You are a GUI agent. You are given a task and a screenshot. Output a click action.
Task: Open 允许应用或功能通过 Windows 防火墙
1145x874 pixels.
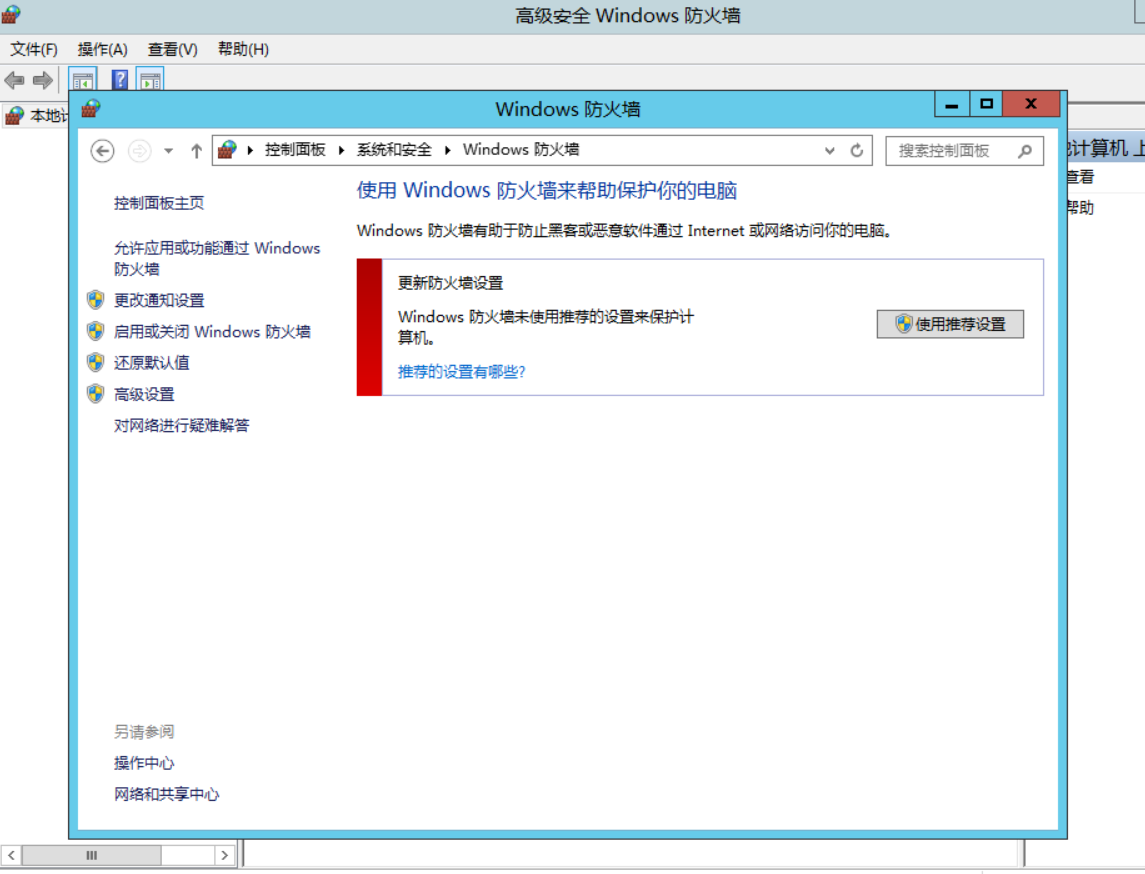pos(217,258)
